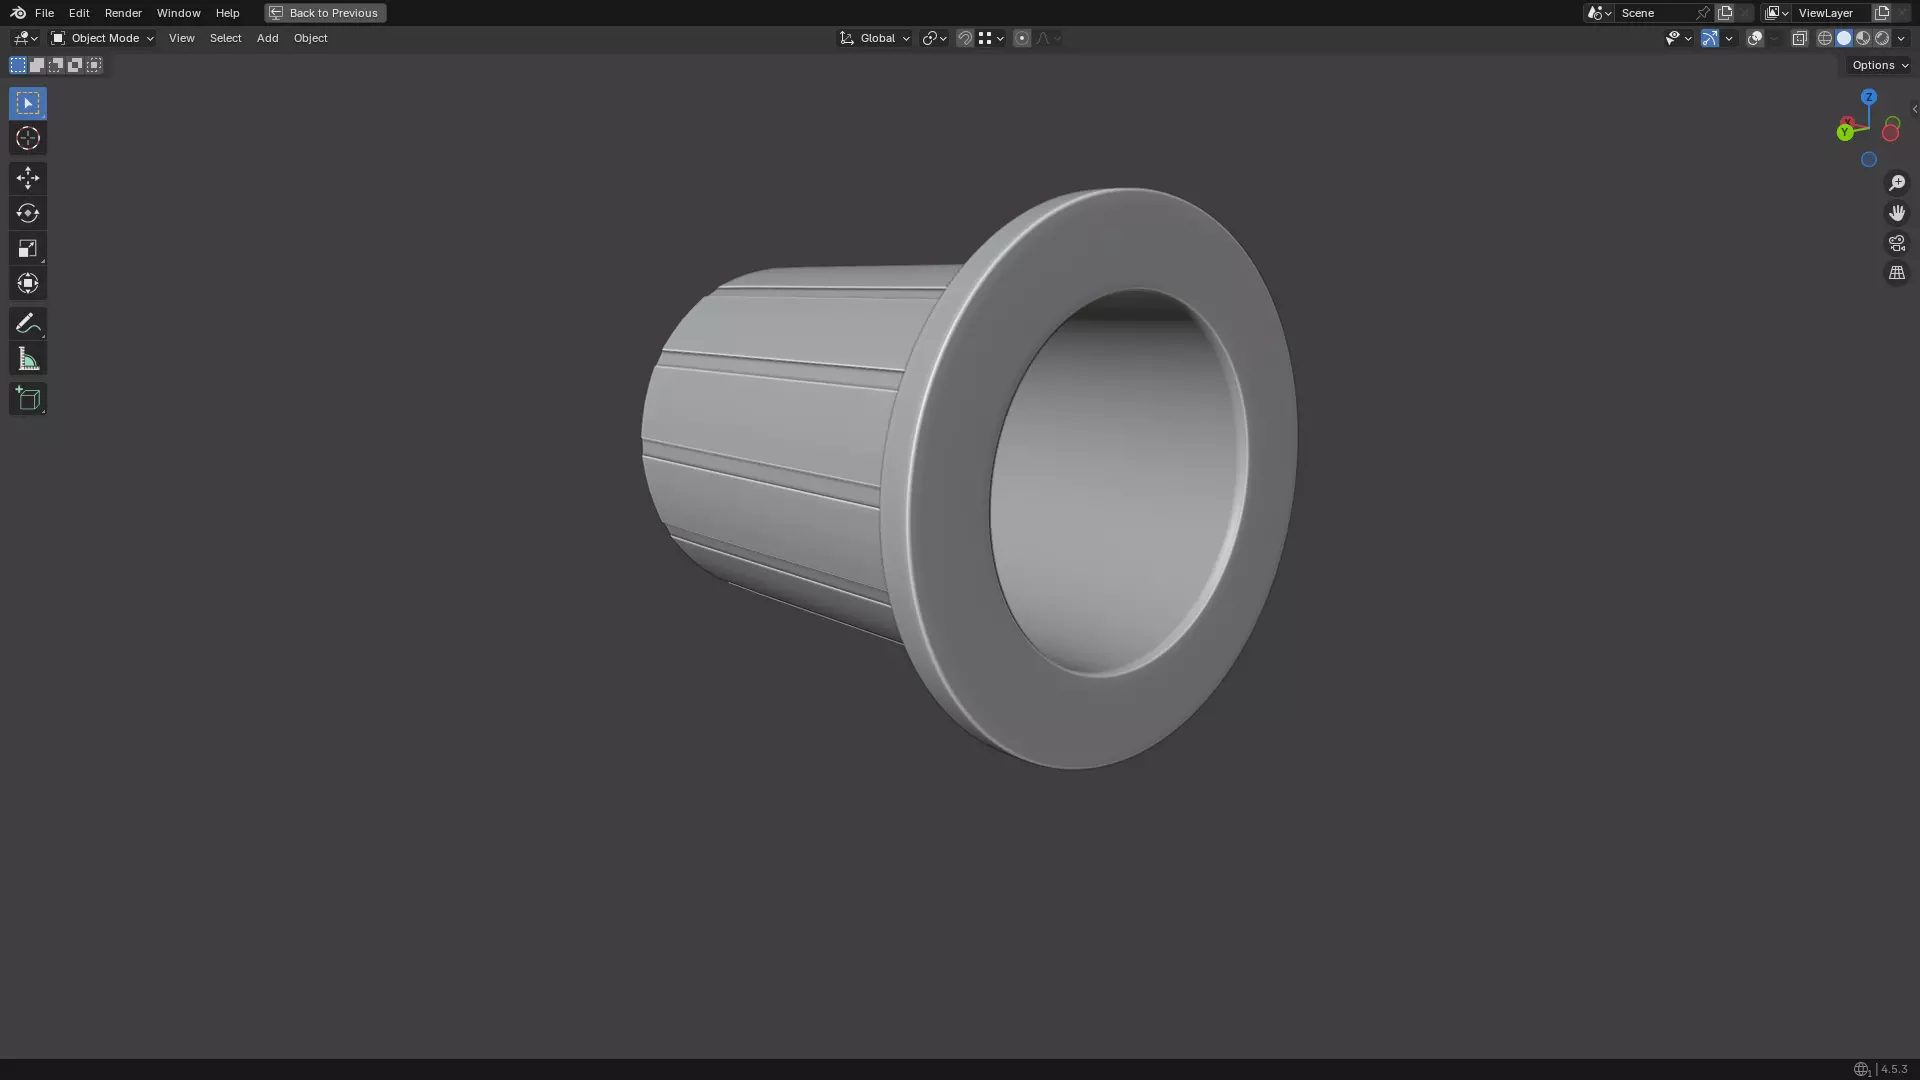The height and width of the screenshot is (1080, 1920).
Task: Click Back to Previous button
Action: click(325, 13)
